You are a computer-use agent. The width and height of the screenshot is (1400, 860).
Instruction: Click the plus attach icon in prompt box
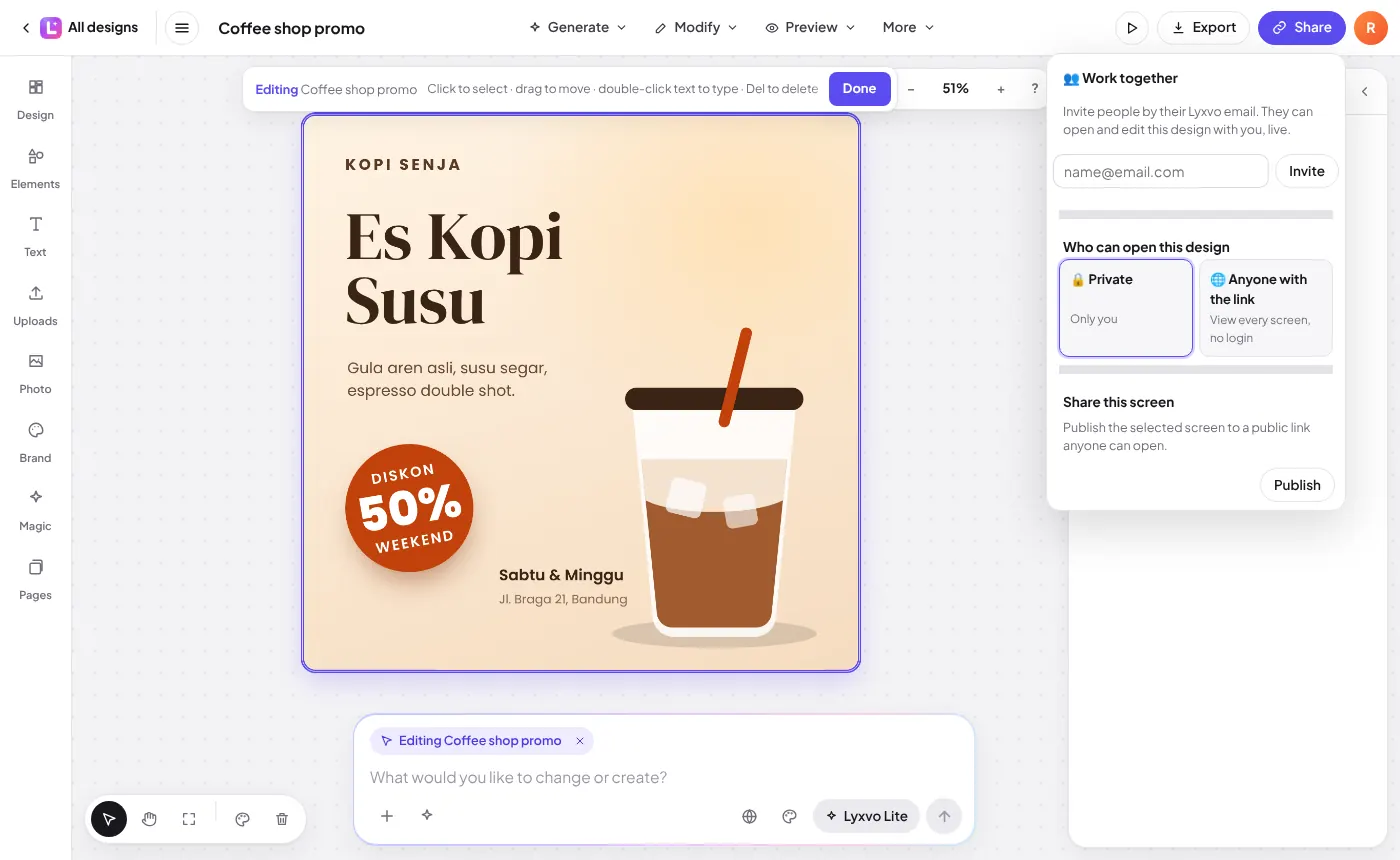[x=387, y=816]
